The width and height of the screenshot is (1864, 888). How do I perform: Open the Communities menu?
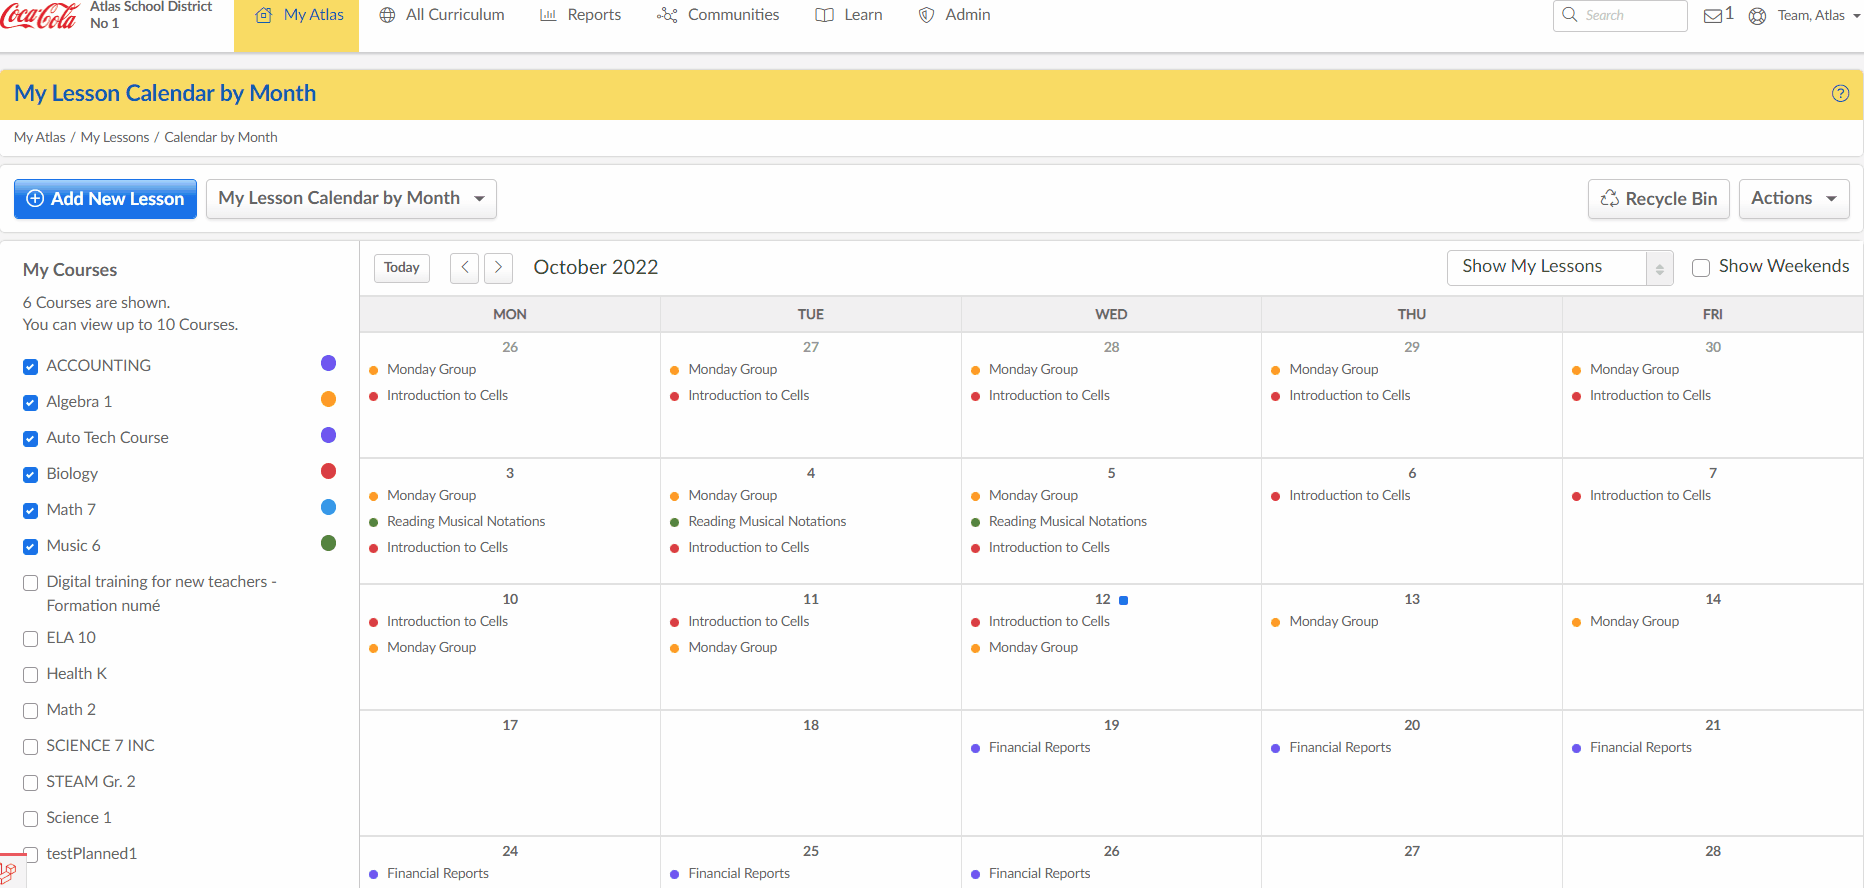[x=718, y=15]
